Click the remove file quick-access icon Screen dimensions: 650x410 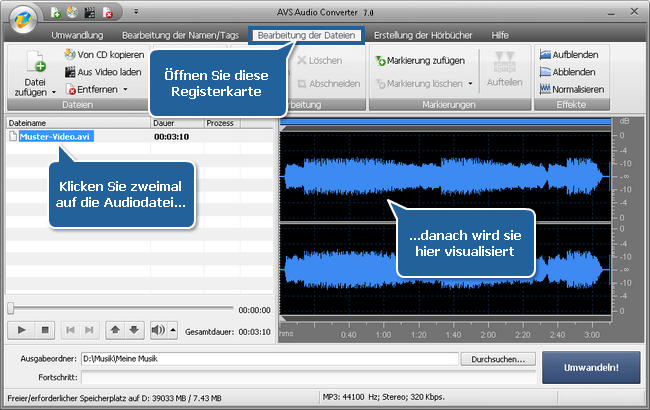click(107, 12)
